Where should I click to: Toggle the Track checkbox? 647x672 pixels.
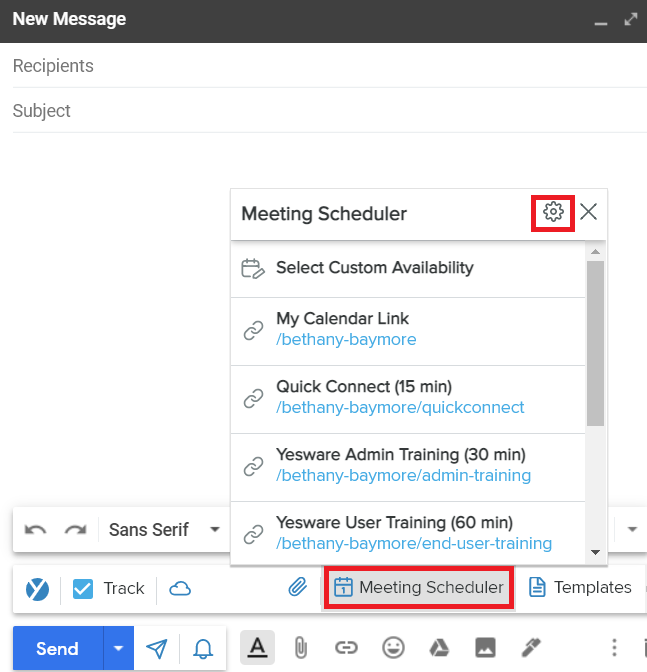tap(83, 589)
